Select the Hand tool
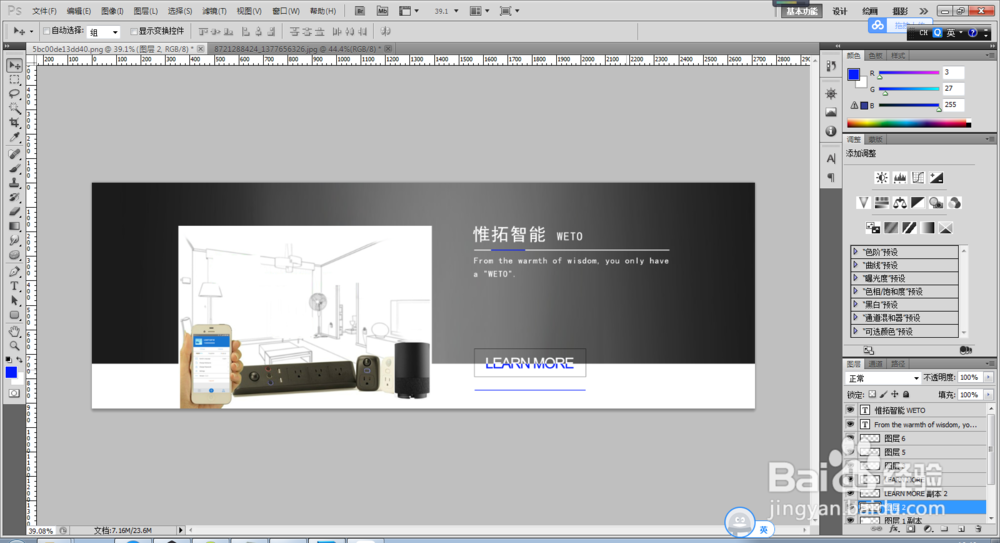The width and height of the screenshot is (1000, 543). click(x=14, y=332)
